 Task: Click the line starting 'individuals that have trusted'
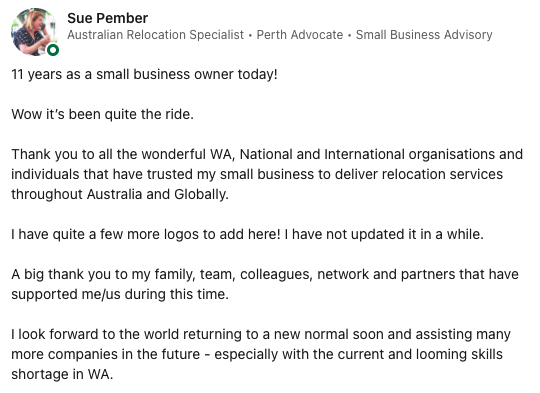(x=257, y=174)
